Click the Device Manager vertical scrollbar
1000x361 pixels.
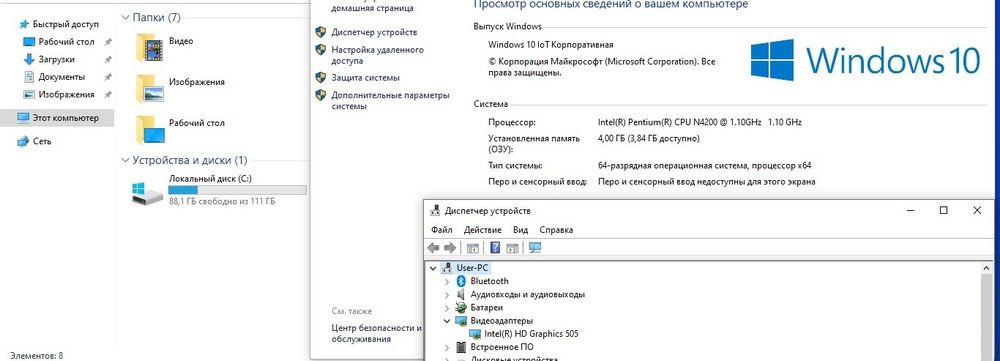coord(987,311)
